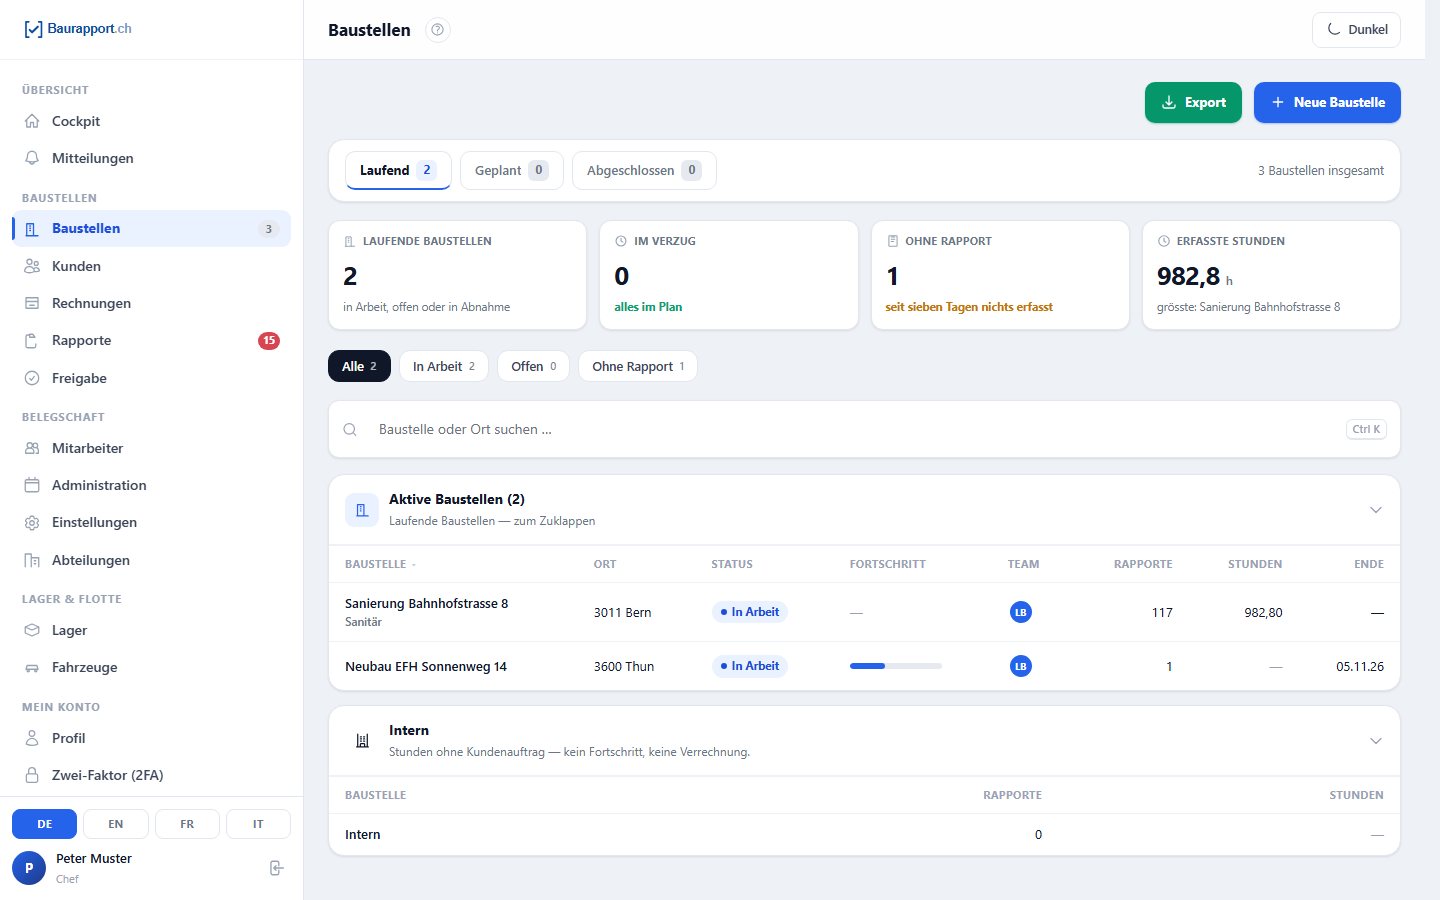This screenshot has height=900, width=1440.
Task: Open the Sanierung Bahnhofstrasse 8 row
Action: pyautogui.click(x=864, y=612)
